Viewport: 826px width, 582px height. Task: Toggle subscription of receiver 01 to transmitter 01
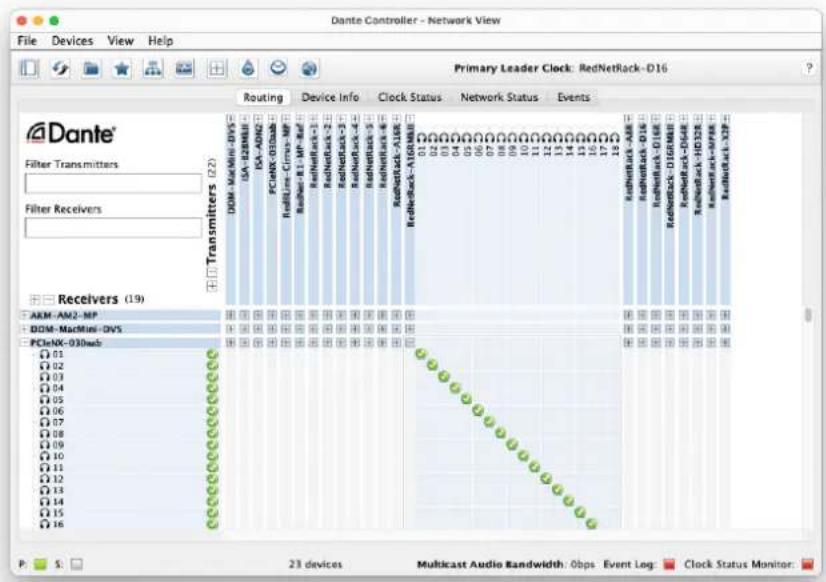tap(421, 354)
